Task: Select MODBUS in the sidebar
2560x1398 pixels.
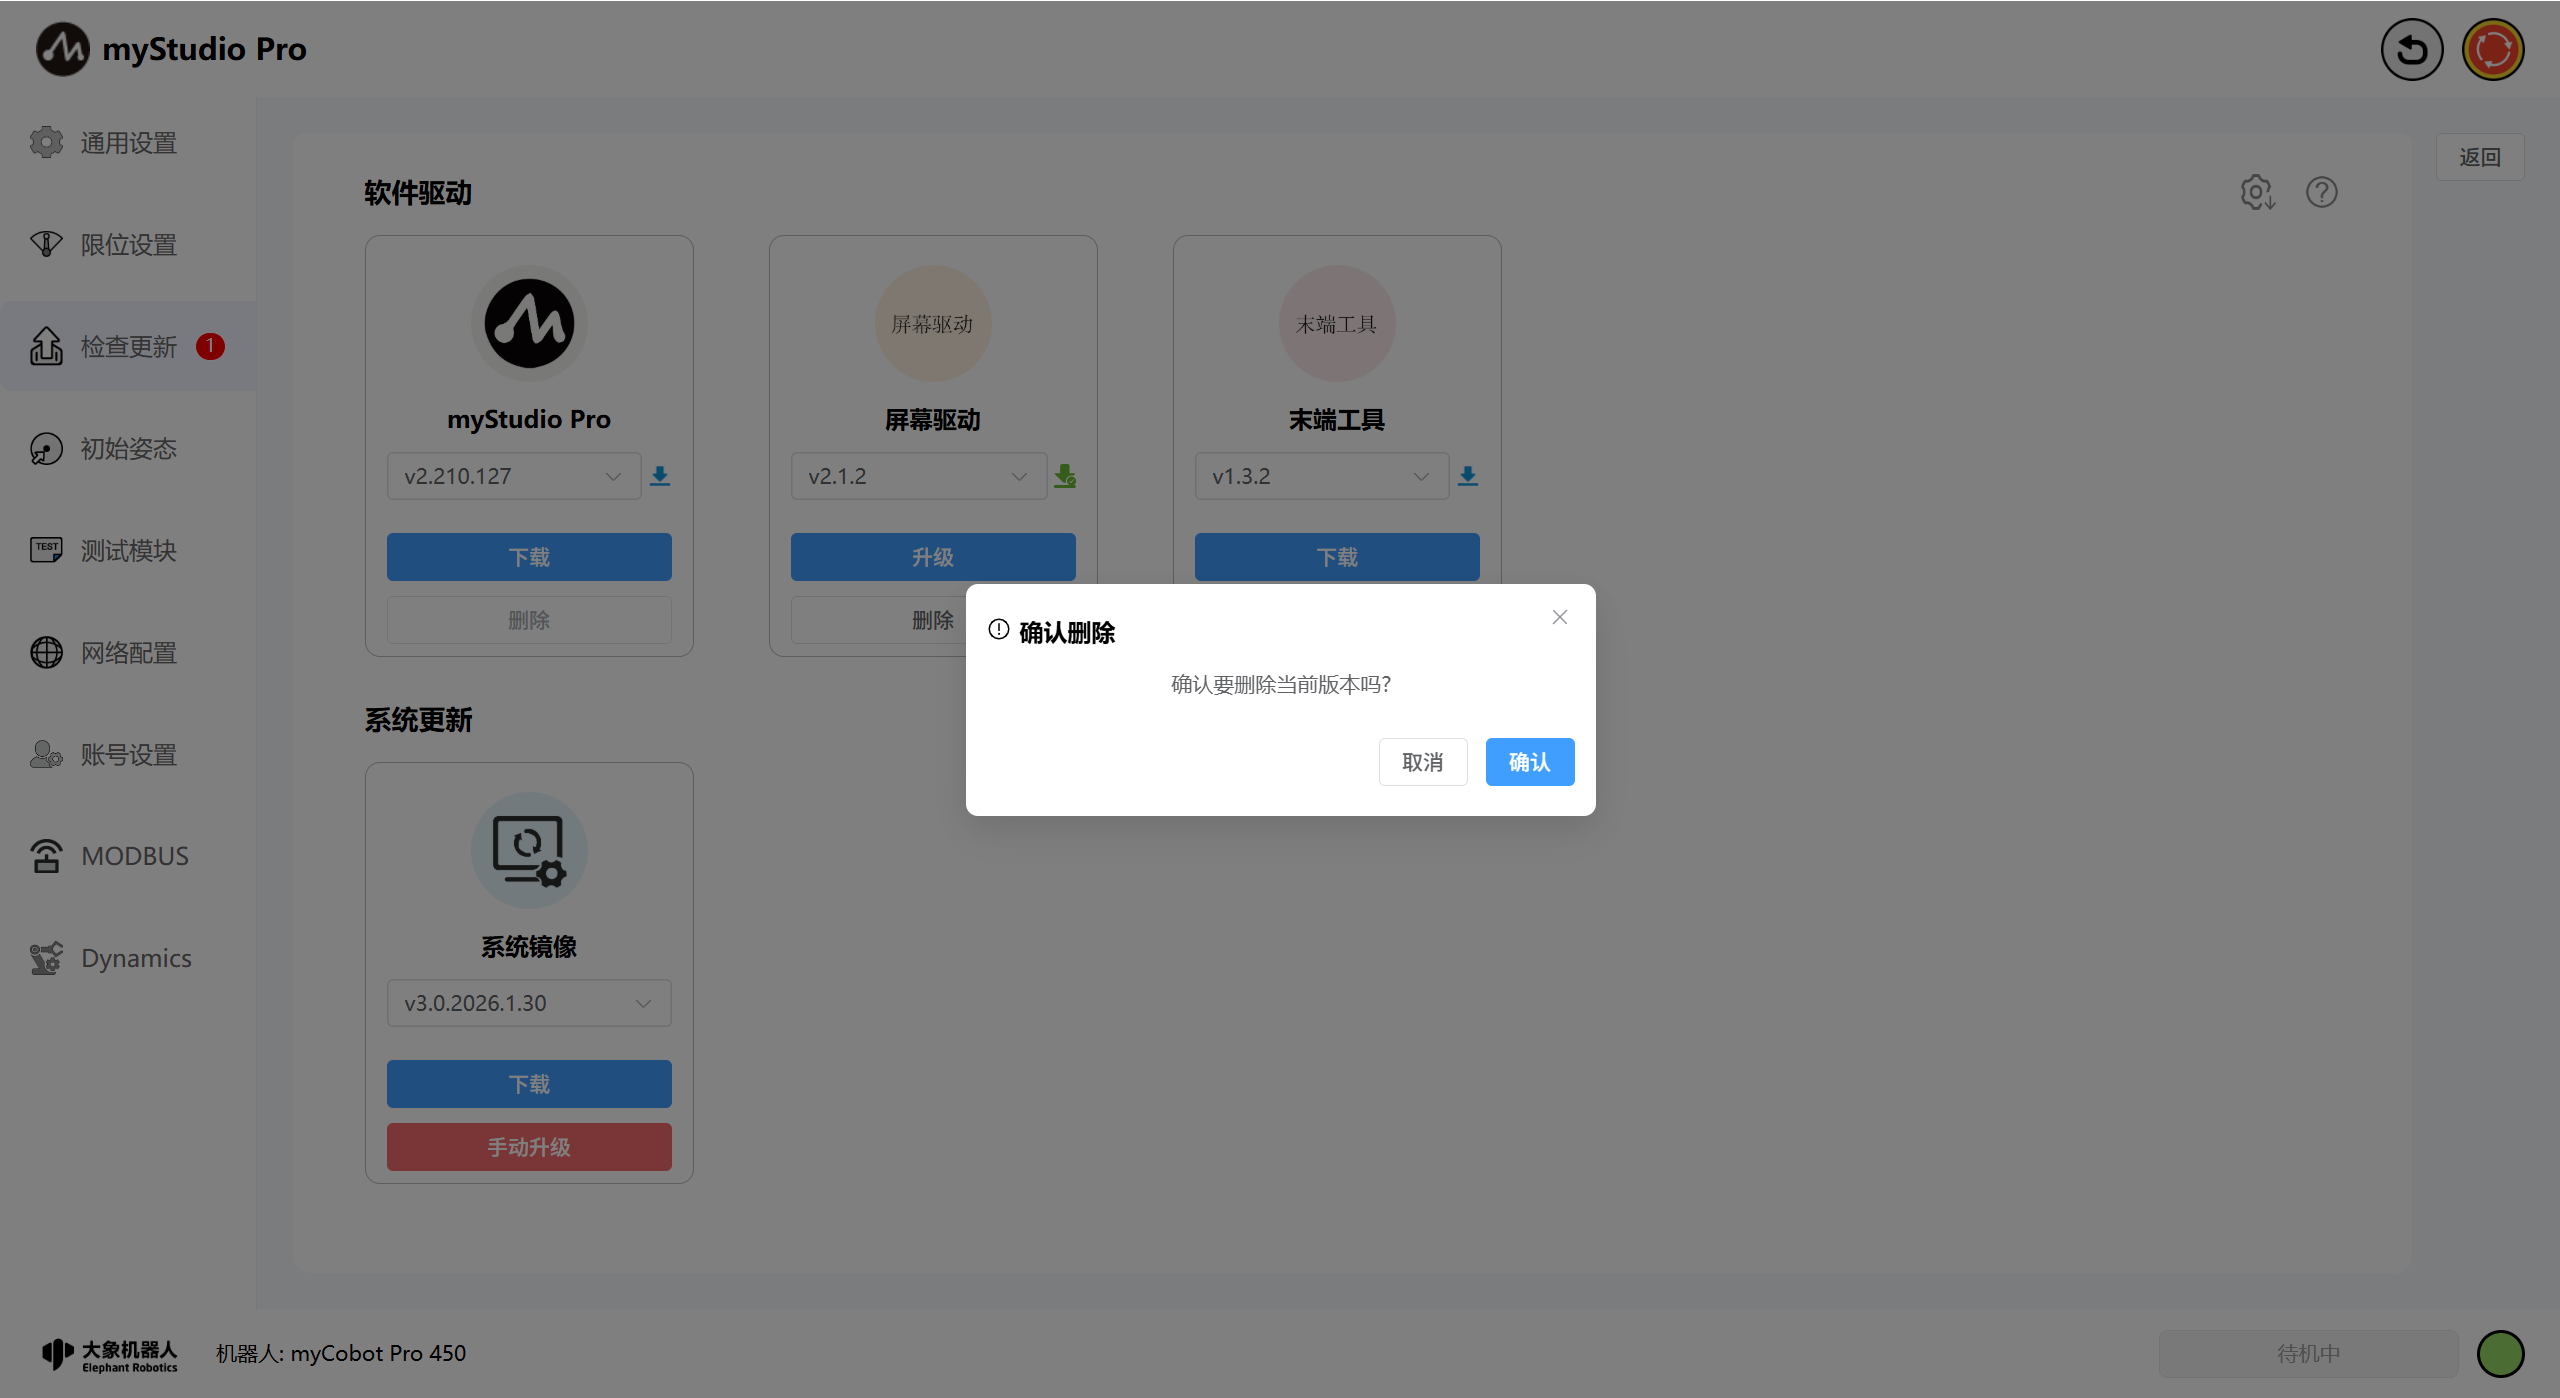Action: (x=134, y=856)
